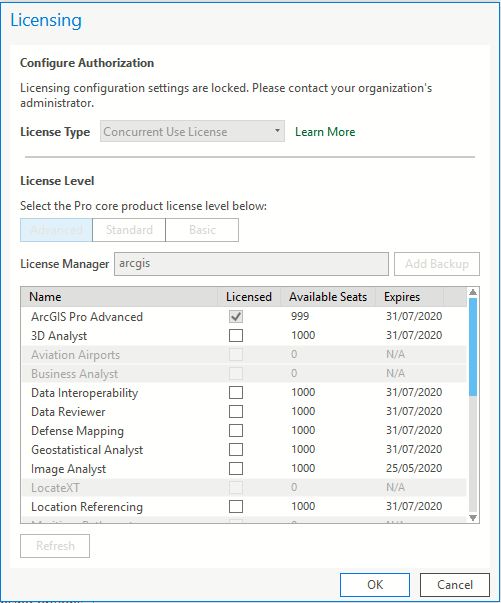Sort by the Name column header
The height and width of the screenshot is (603, 501).
coord(120,297)
